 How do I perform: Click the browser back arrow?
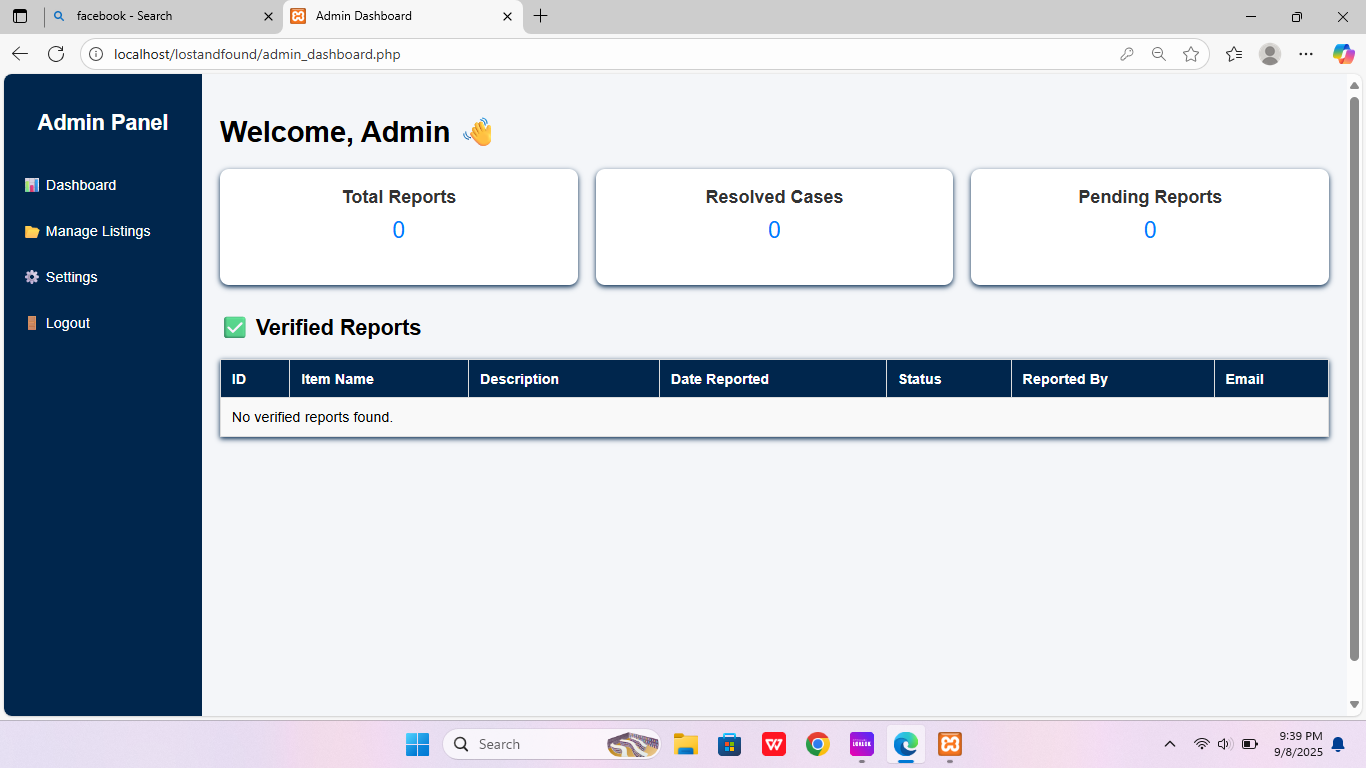[x=20, y=54]
